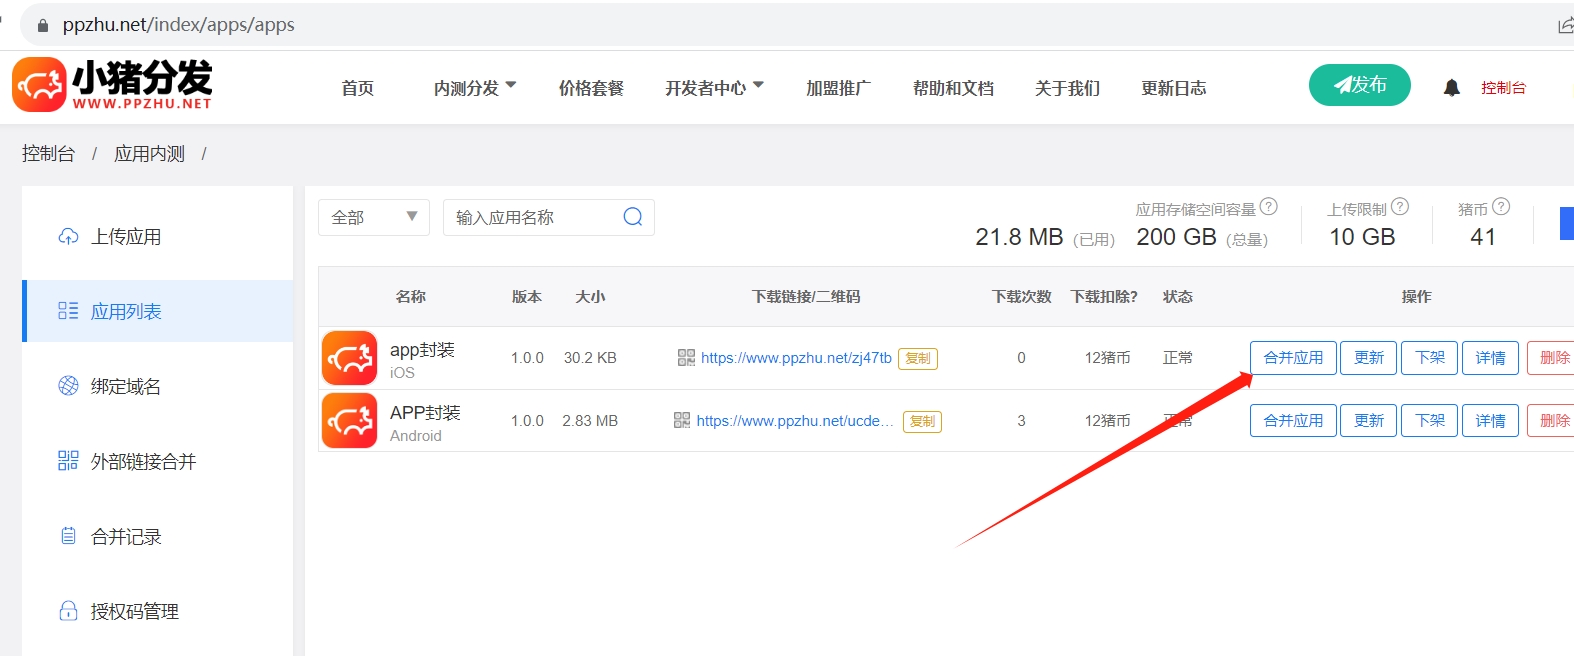Click the 小猪分发 site logo

tap(112, 85)
